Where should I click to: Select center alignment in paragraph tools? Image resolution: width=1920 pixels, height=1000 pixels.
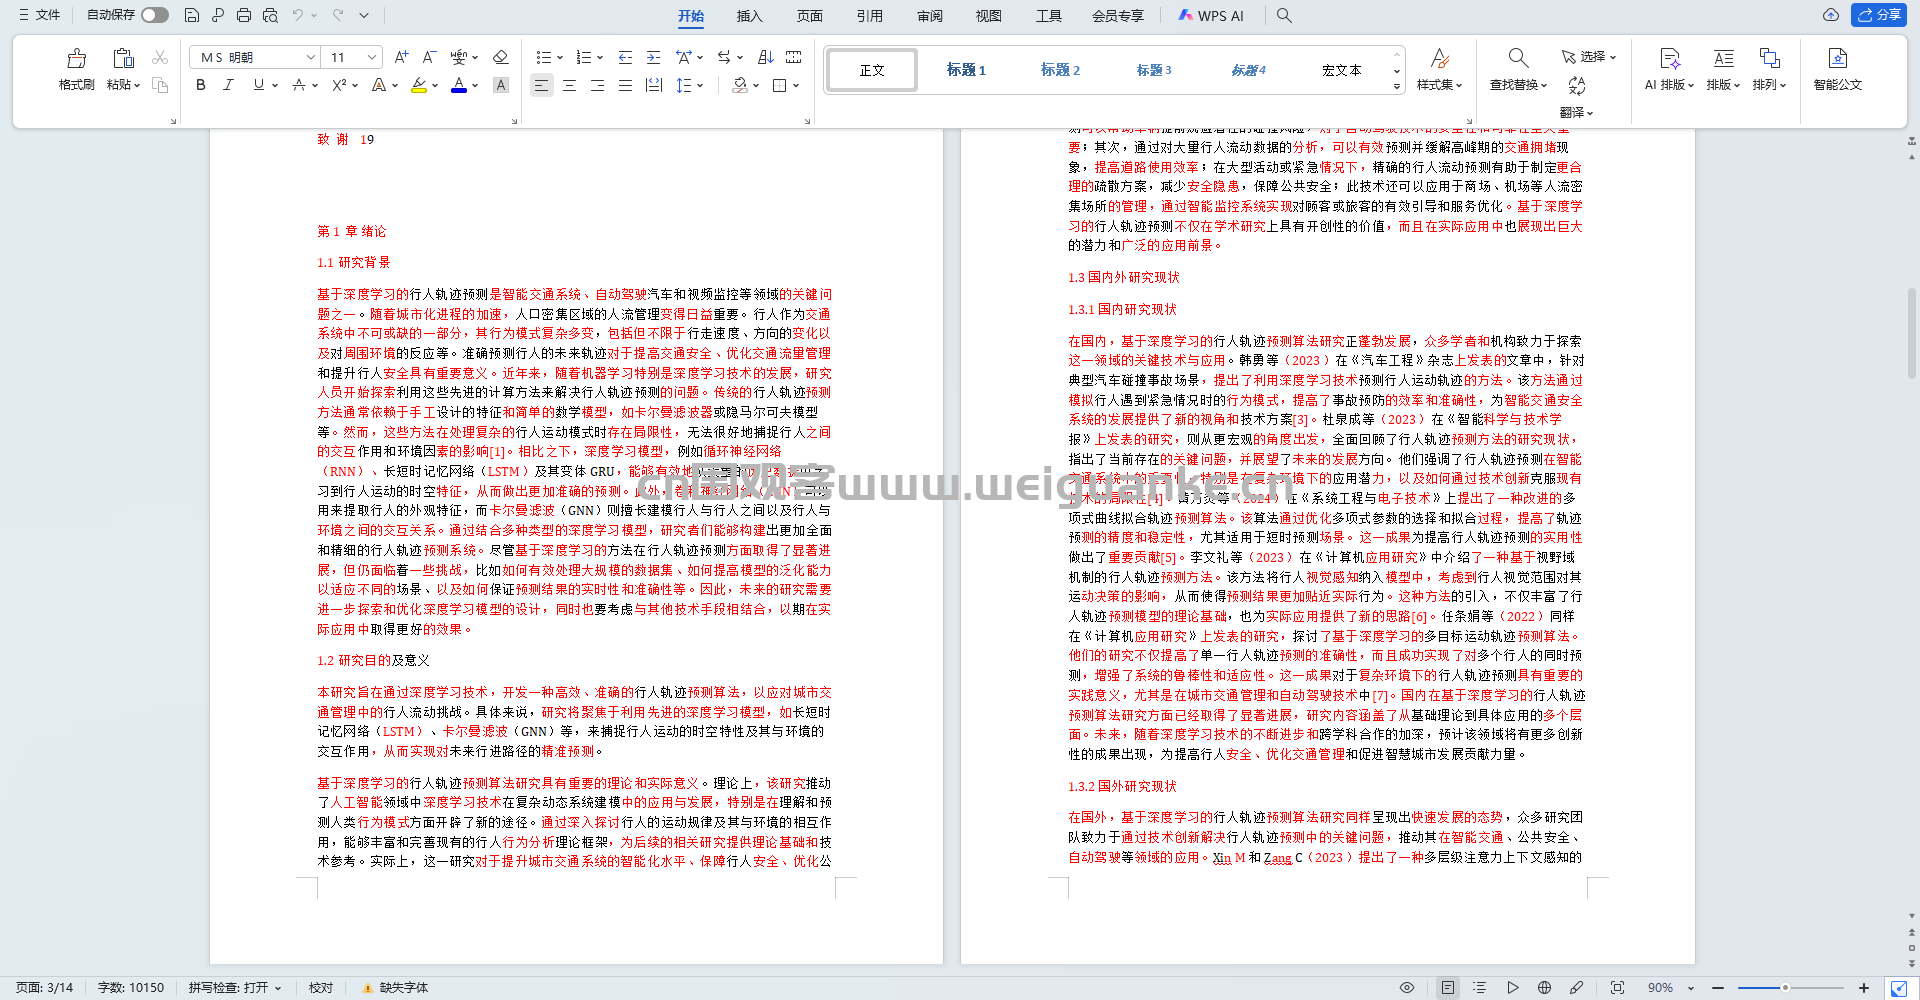pyautogui.click(x=569, y=86)
